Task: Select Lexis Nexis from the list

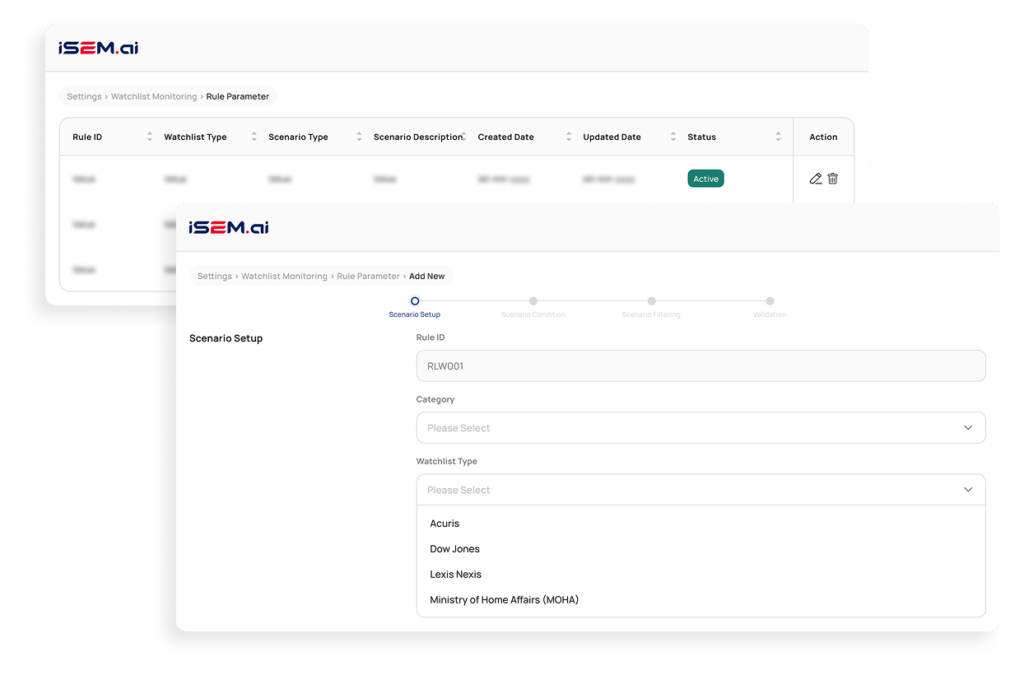Action: click(x=456, y=575)
